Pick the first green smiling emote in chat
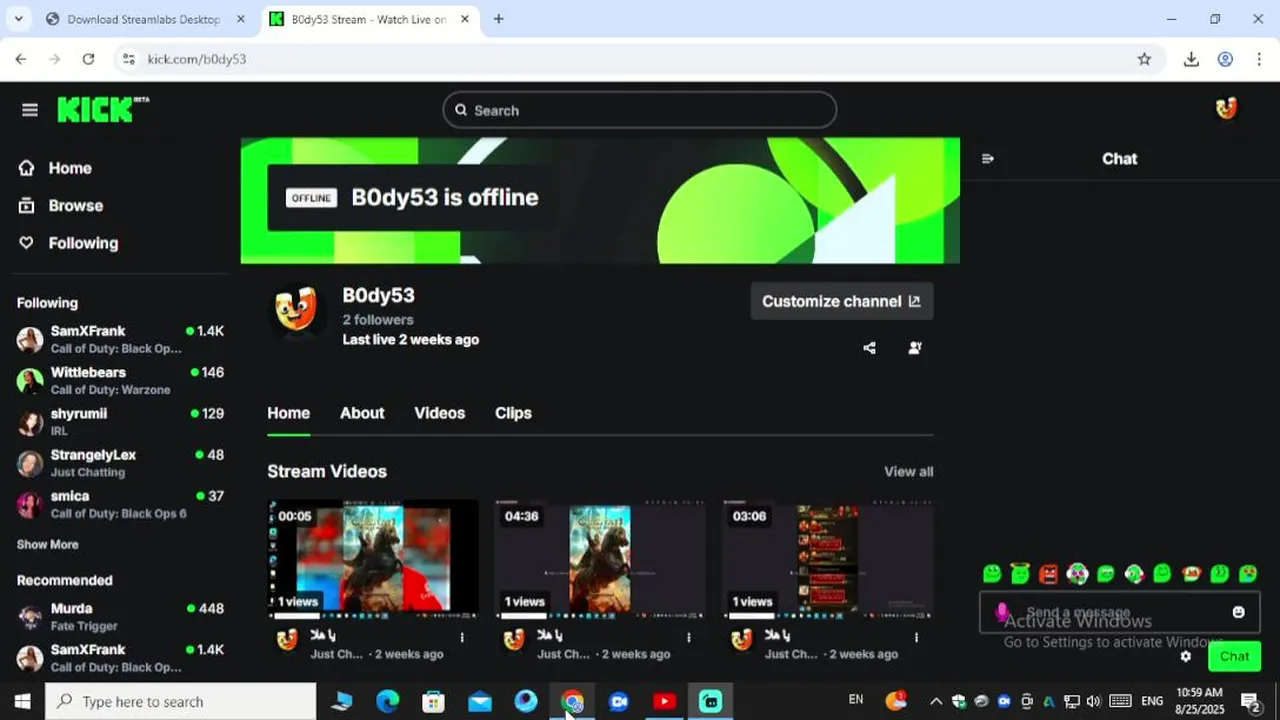This screenshot has width=1280, height=720. click(992, 574)
